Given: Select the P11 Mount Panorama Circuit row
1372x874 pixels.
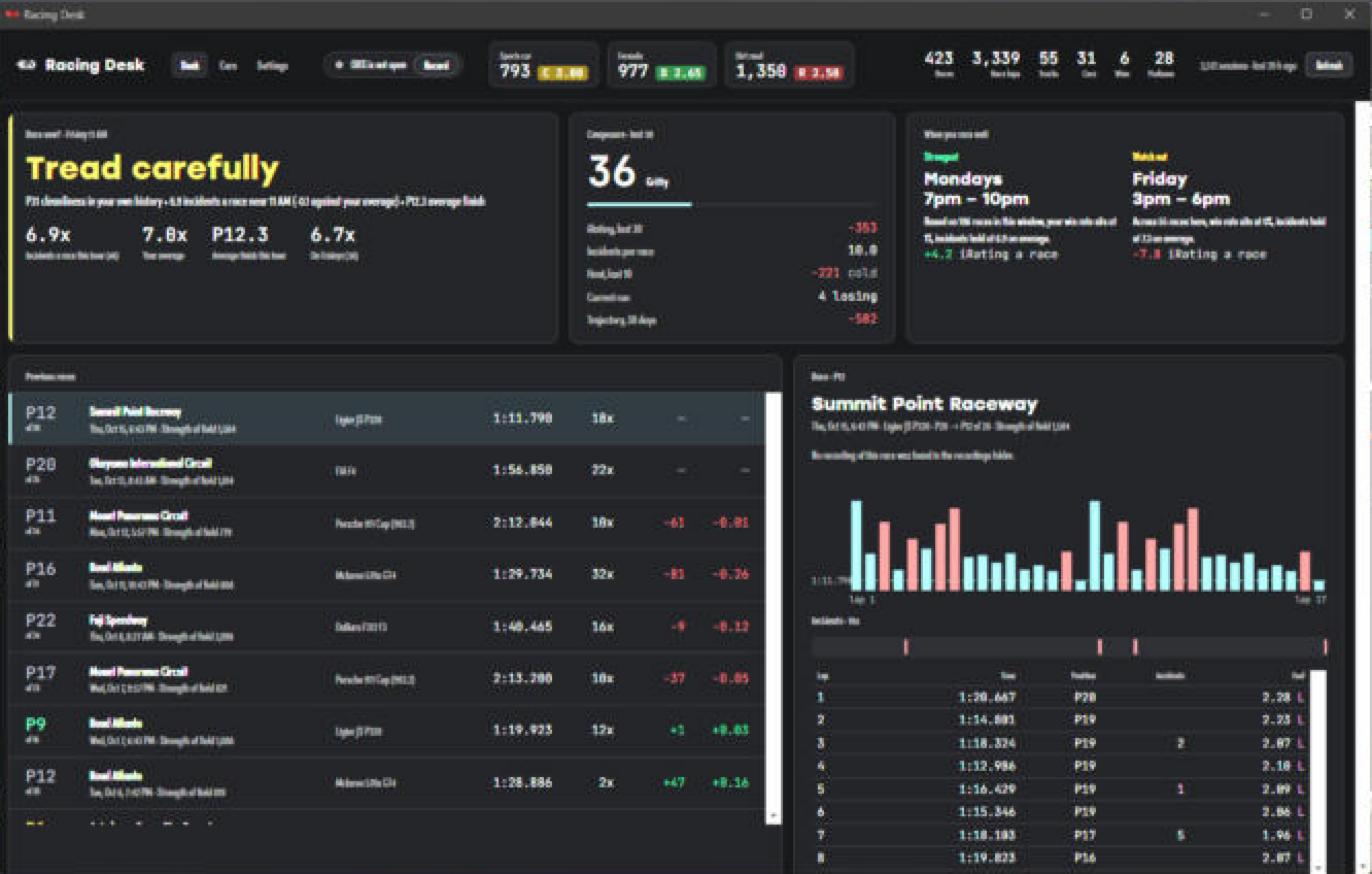Looking at the screenshot, I should (x=386, y=522).
